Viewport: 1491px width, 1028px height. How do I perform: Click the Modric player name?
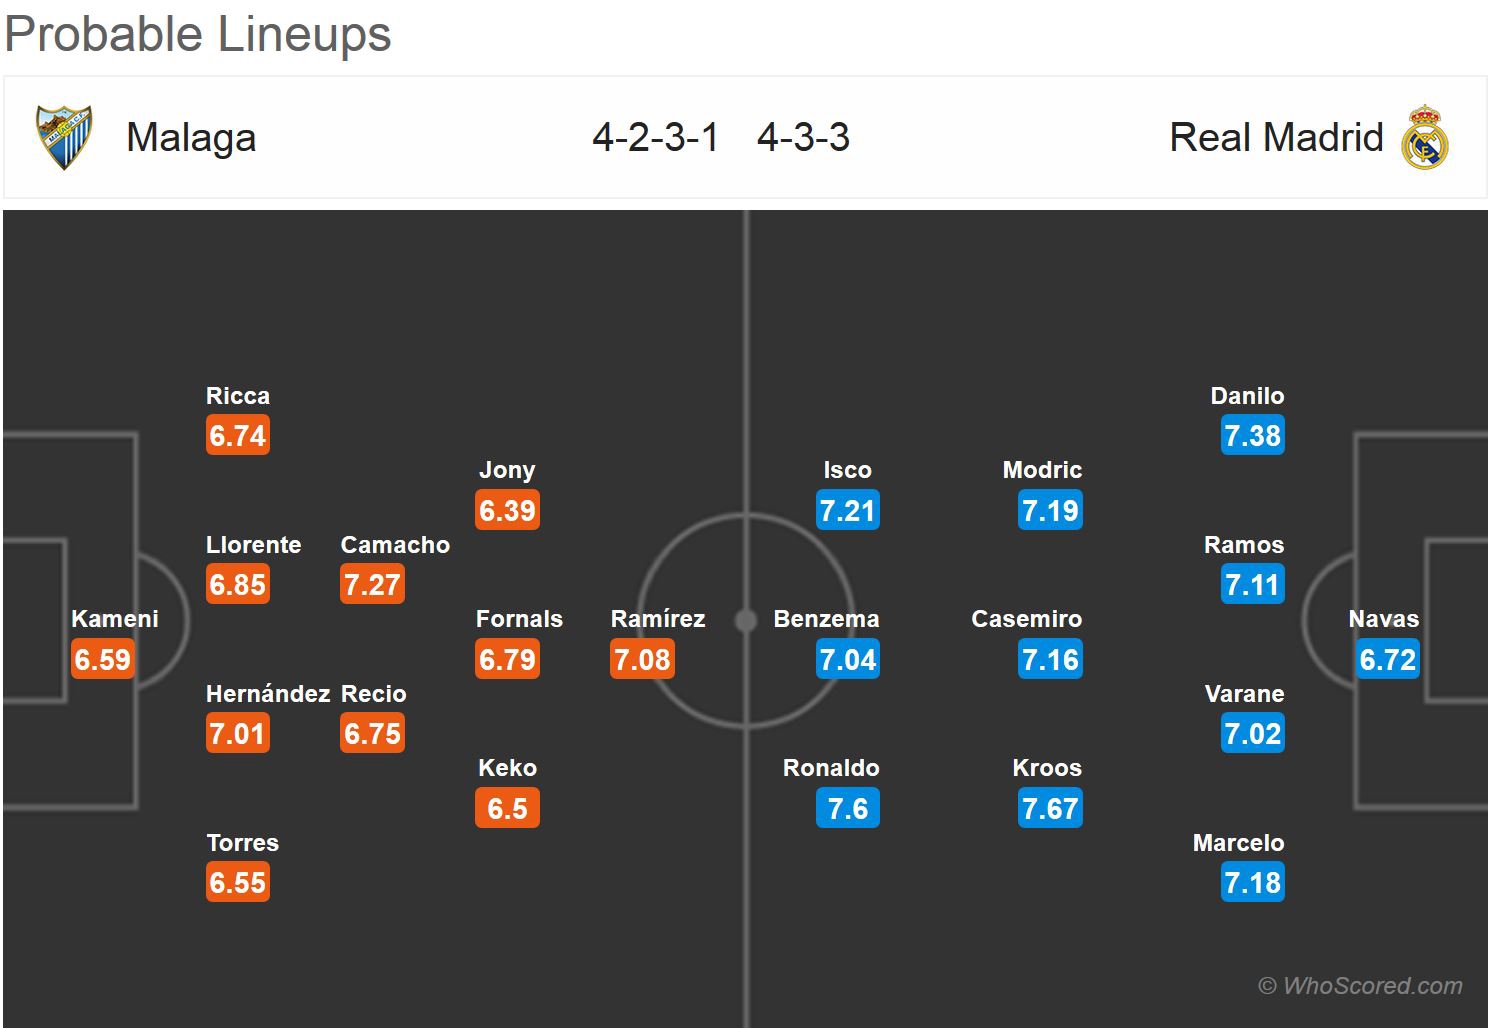[1042, 470]
